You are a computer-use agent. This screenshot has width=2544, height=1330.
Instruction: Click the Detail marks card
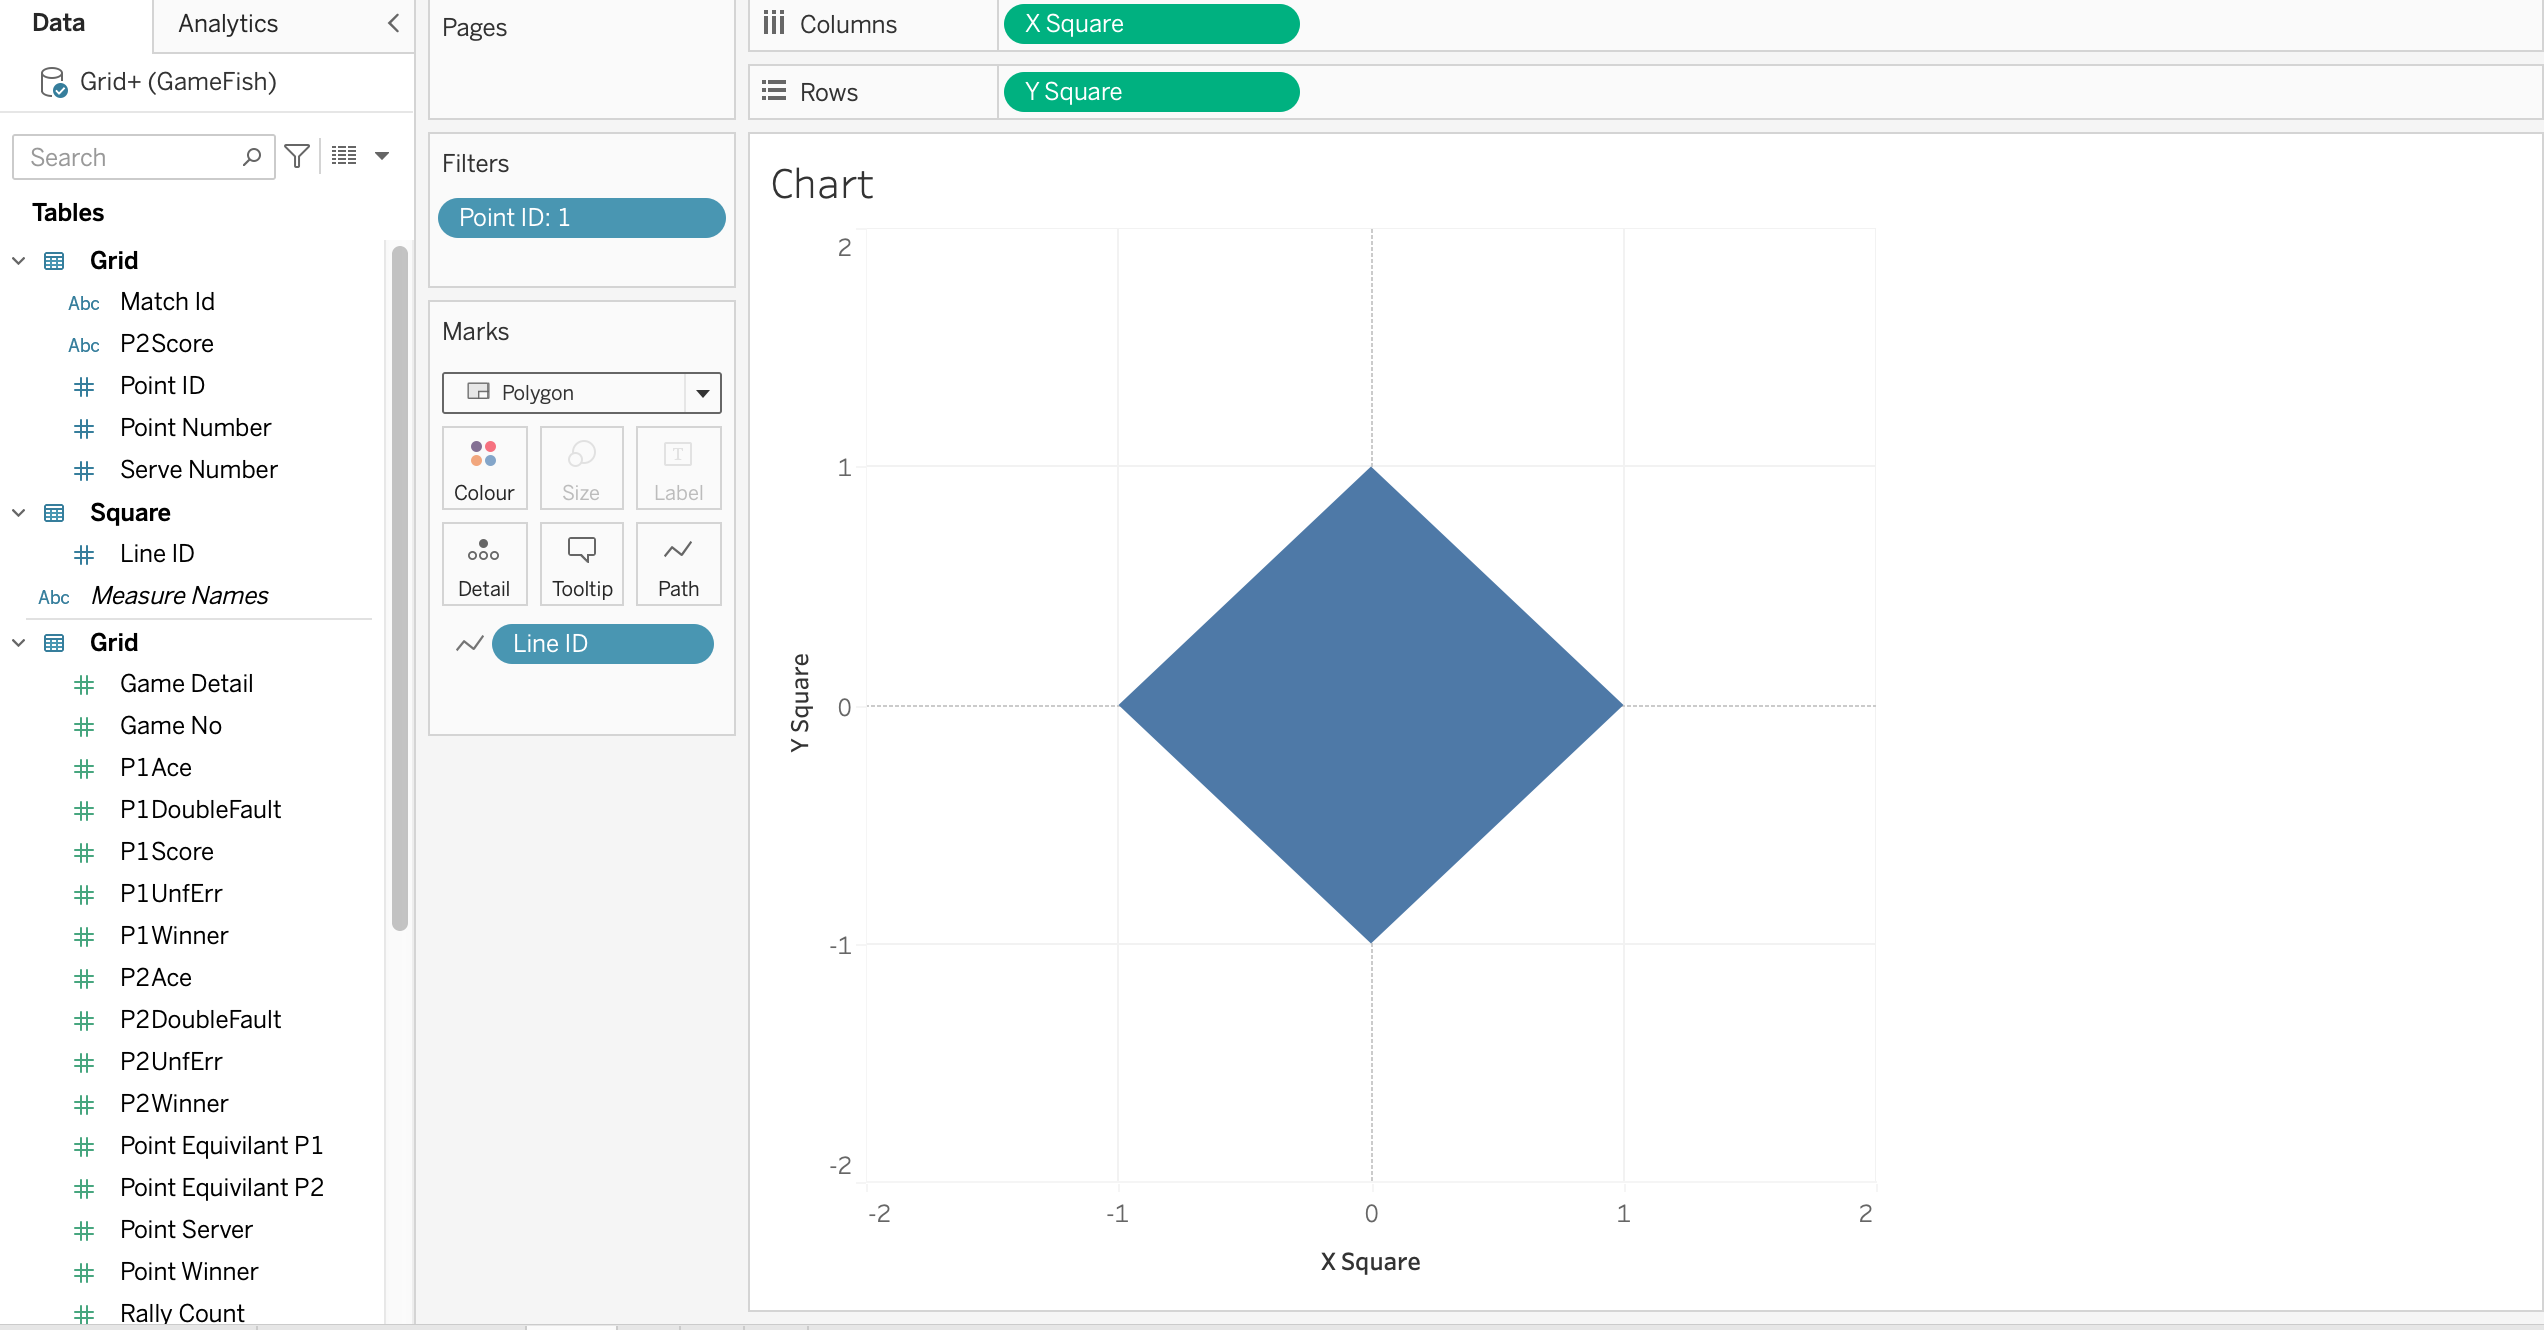tap(484, 565)
